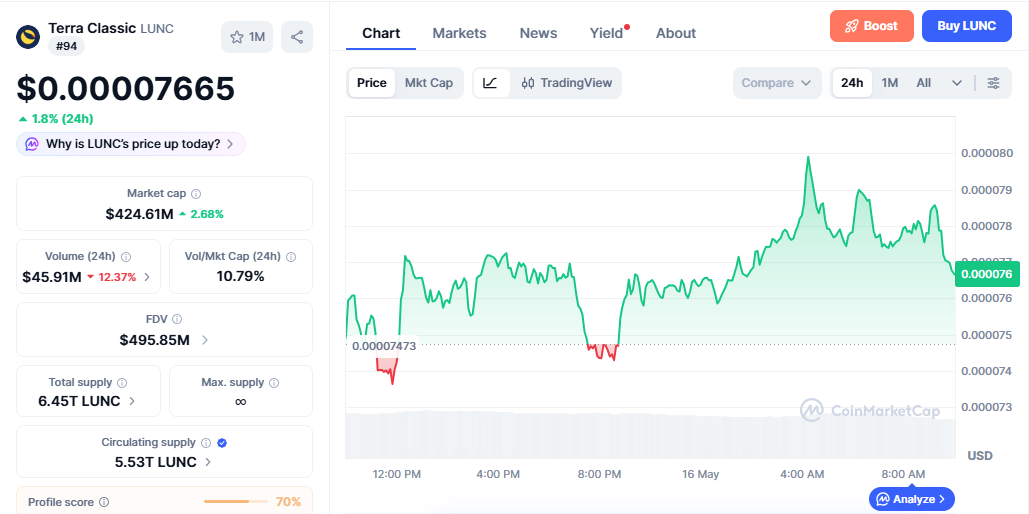Viewport: 1029px width, 514px height.
Task: Set chart range to 24h
Action: 852,83
